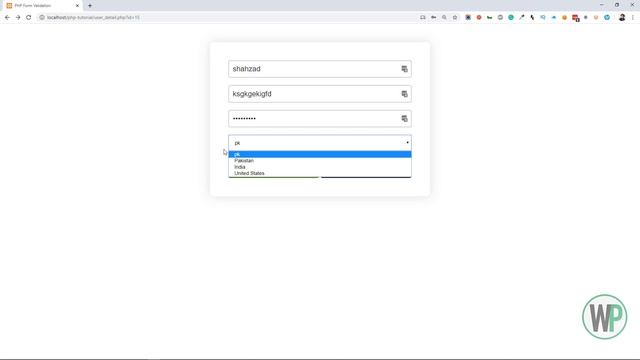Click the dropdown arrow on country select
The width and height of the screenshot is (640, 360).
click(407, 142)
